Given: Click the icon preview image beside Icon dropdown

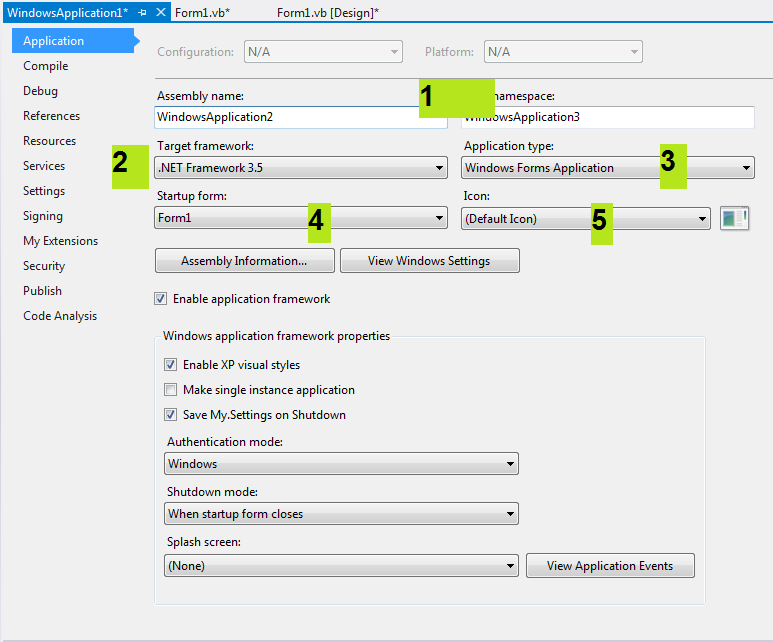Looking at the screenshot, I should pyautogui.click(x=734, y=218).
